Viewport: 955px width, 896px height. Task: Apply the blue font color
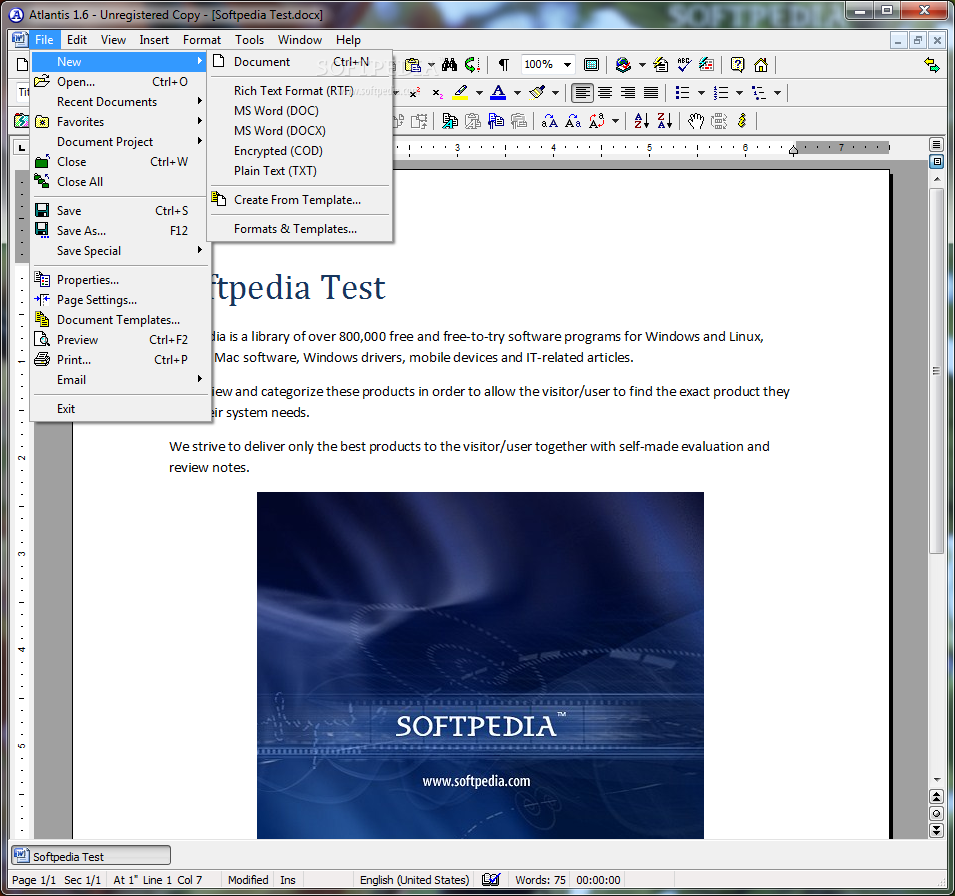[498, 93]
